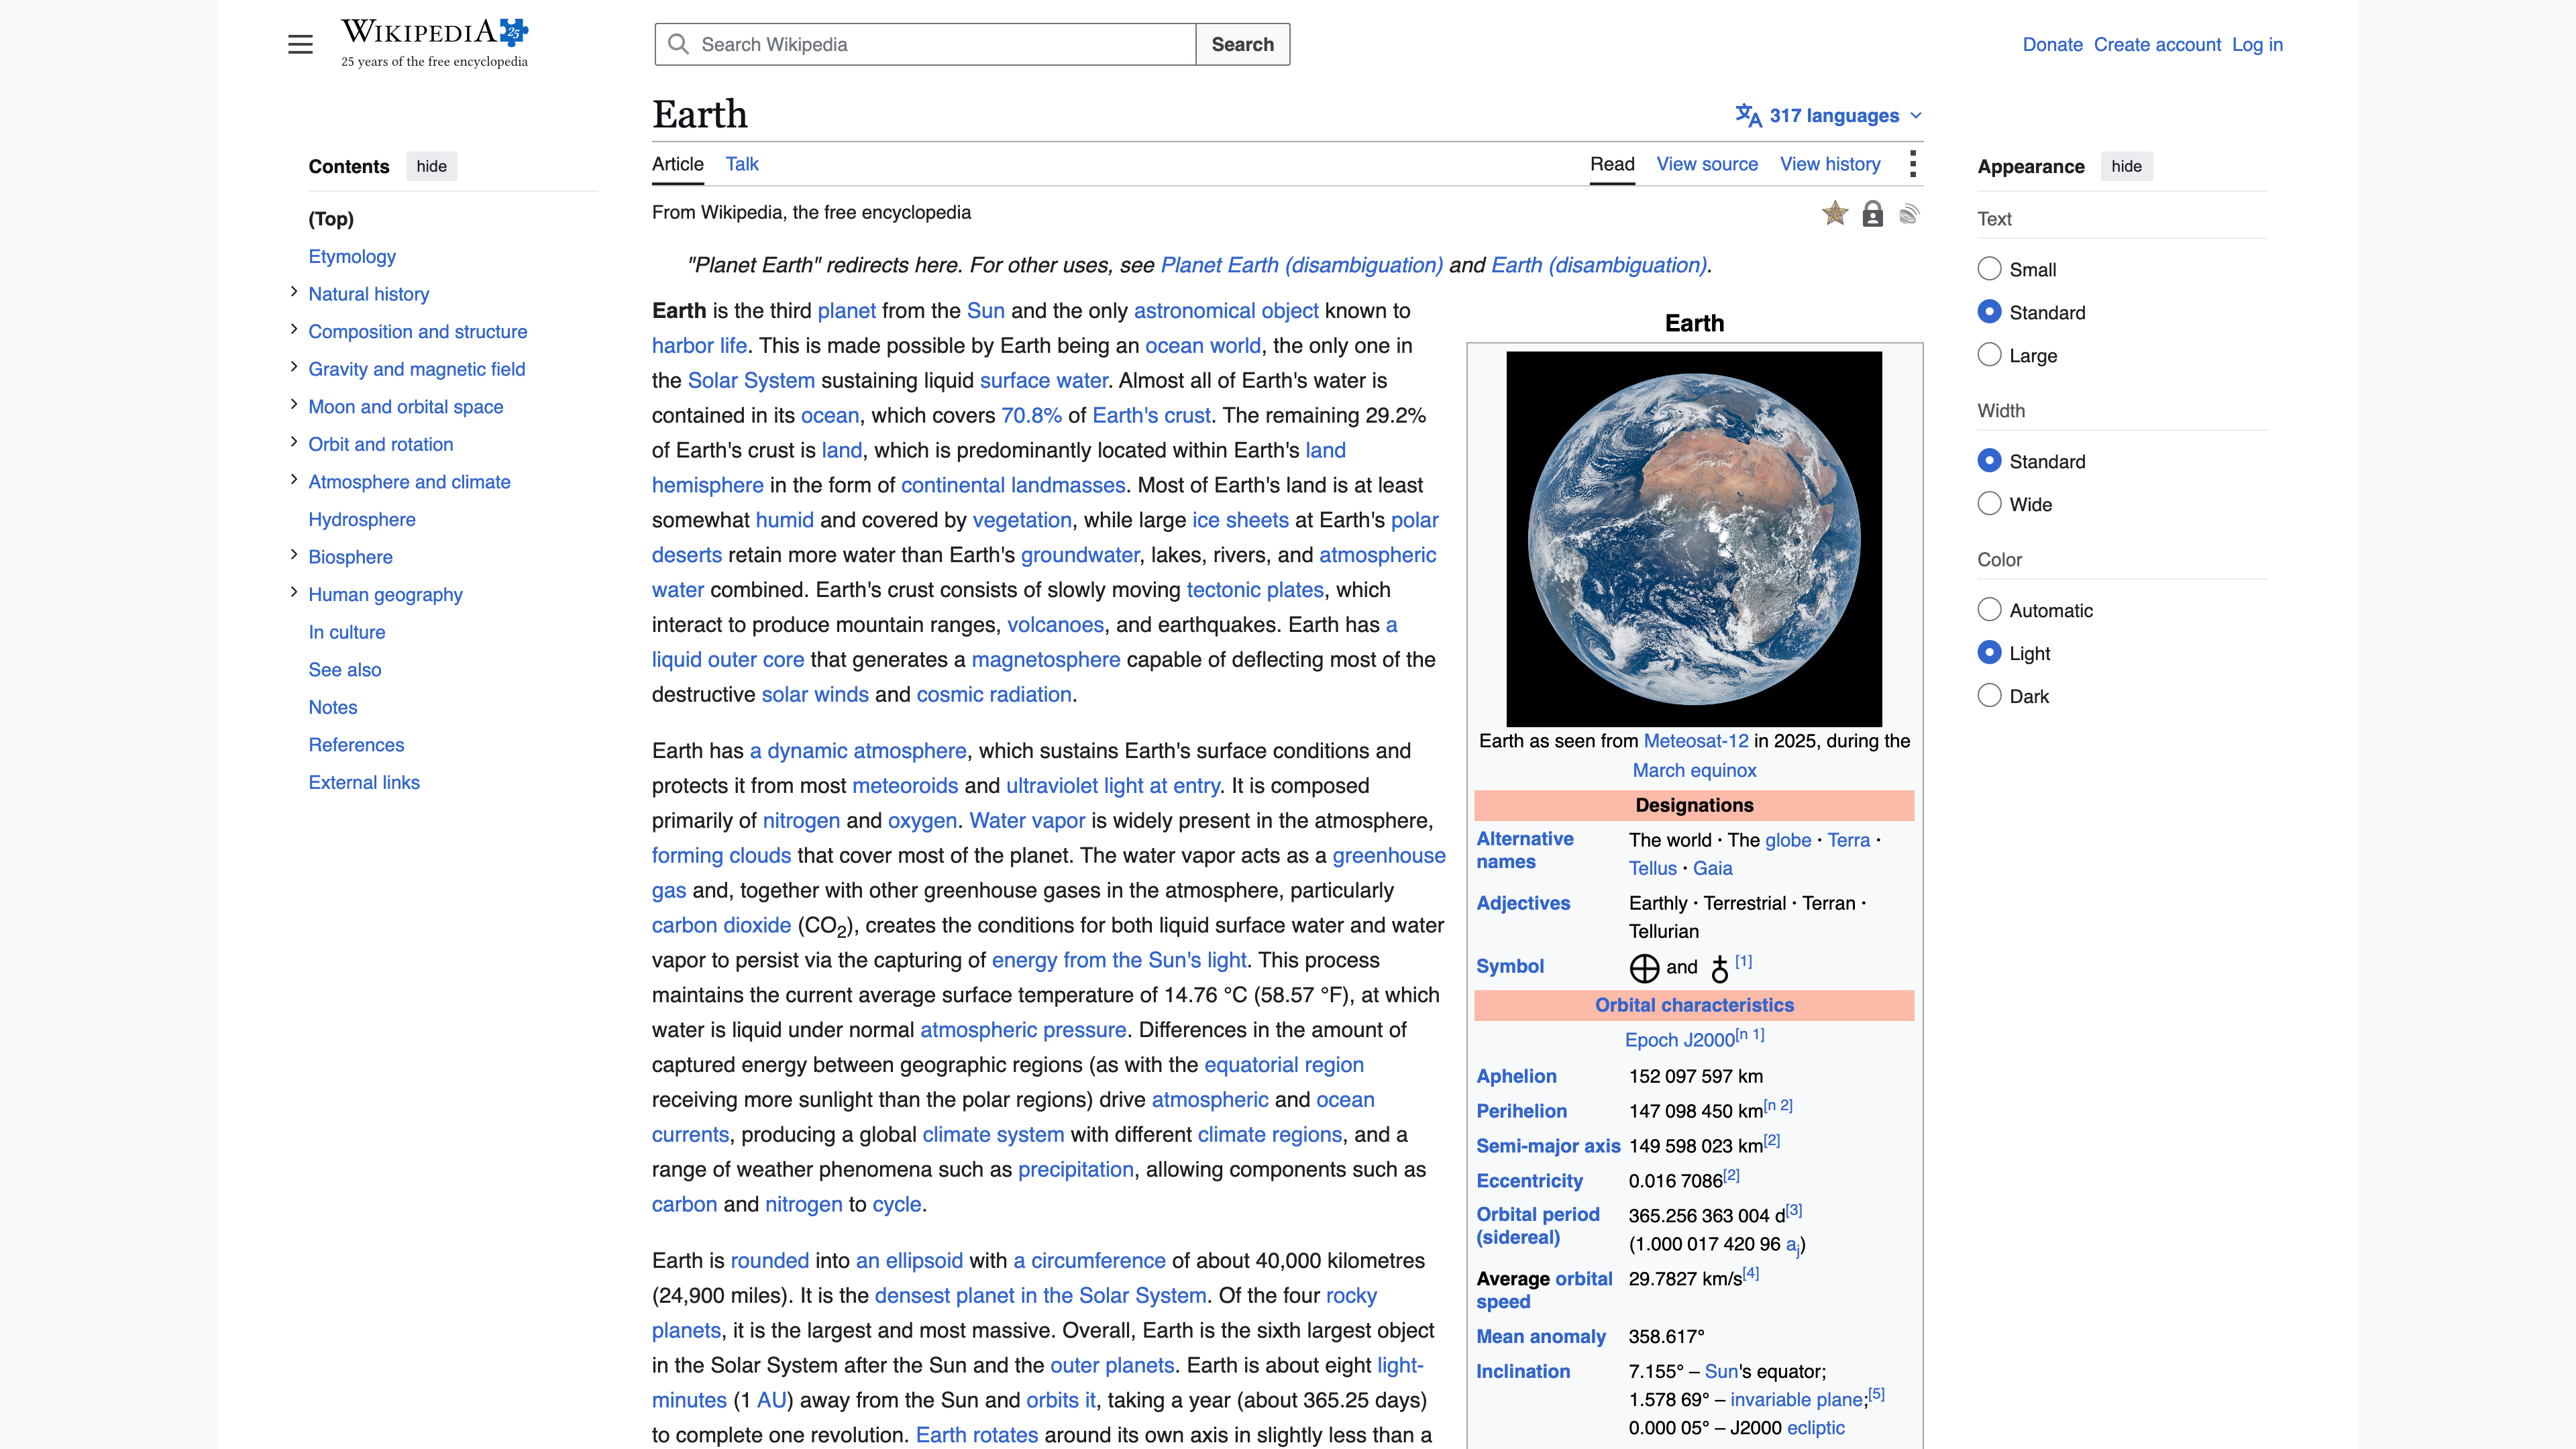Open the View history tab

[x=1830, y=164]
